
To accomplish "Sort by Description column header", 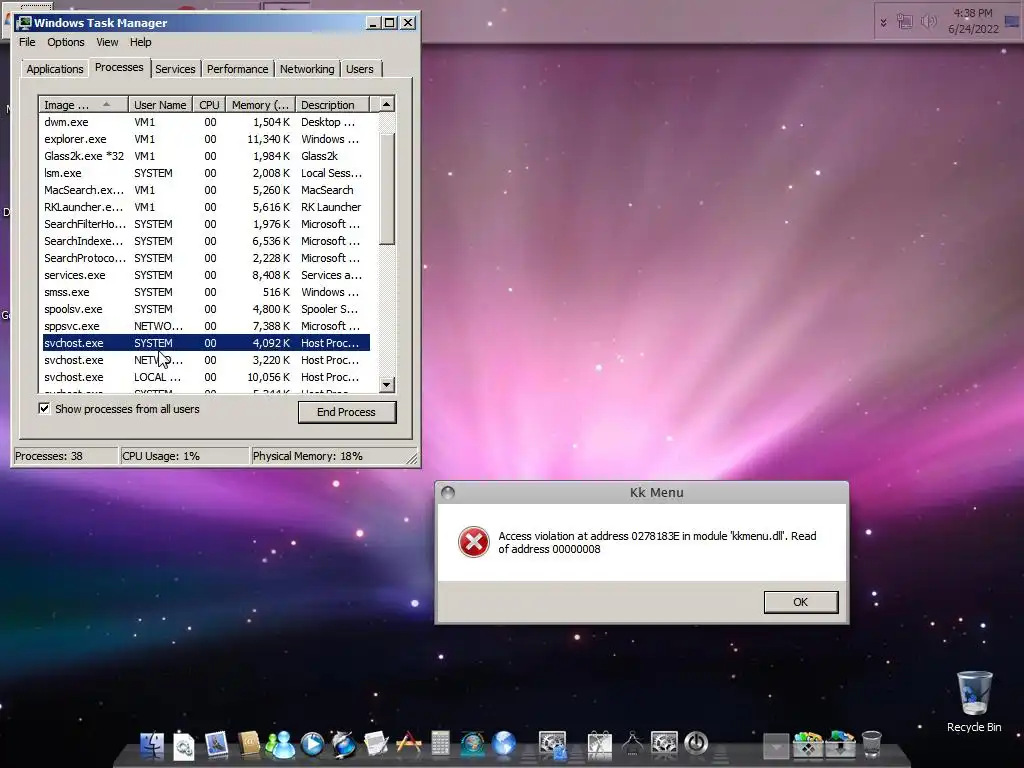I will [x=332, y=105].
